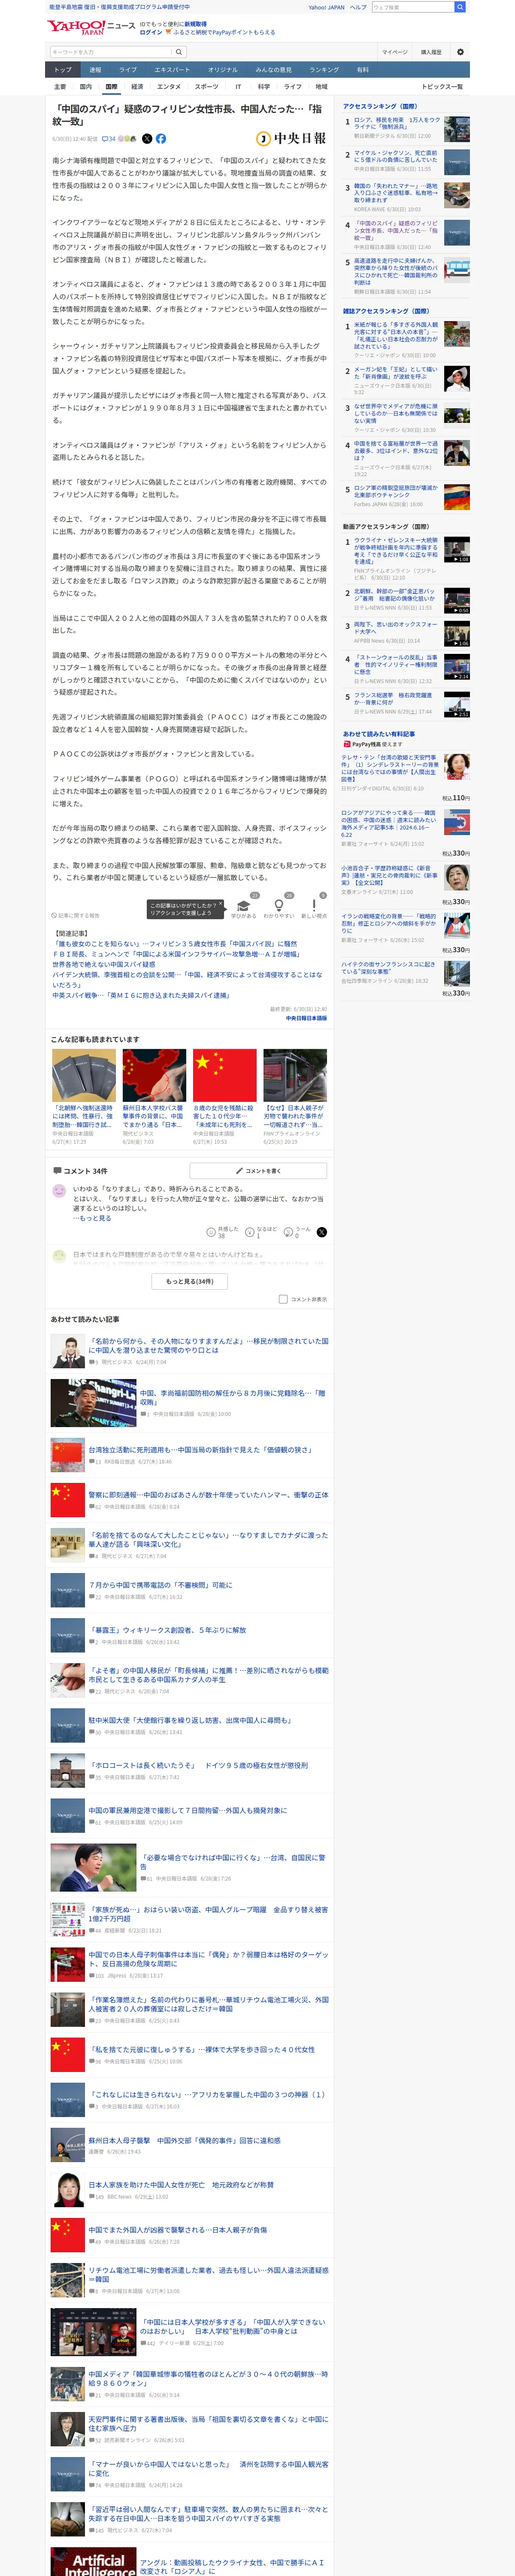Open thumbnail of 北朝鮮へ強制送還 recommended article
Viewport: 515px width, 2576px height.
pyautogui.click(x=84, y=1076)
